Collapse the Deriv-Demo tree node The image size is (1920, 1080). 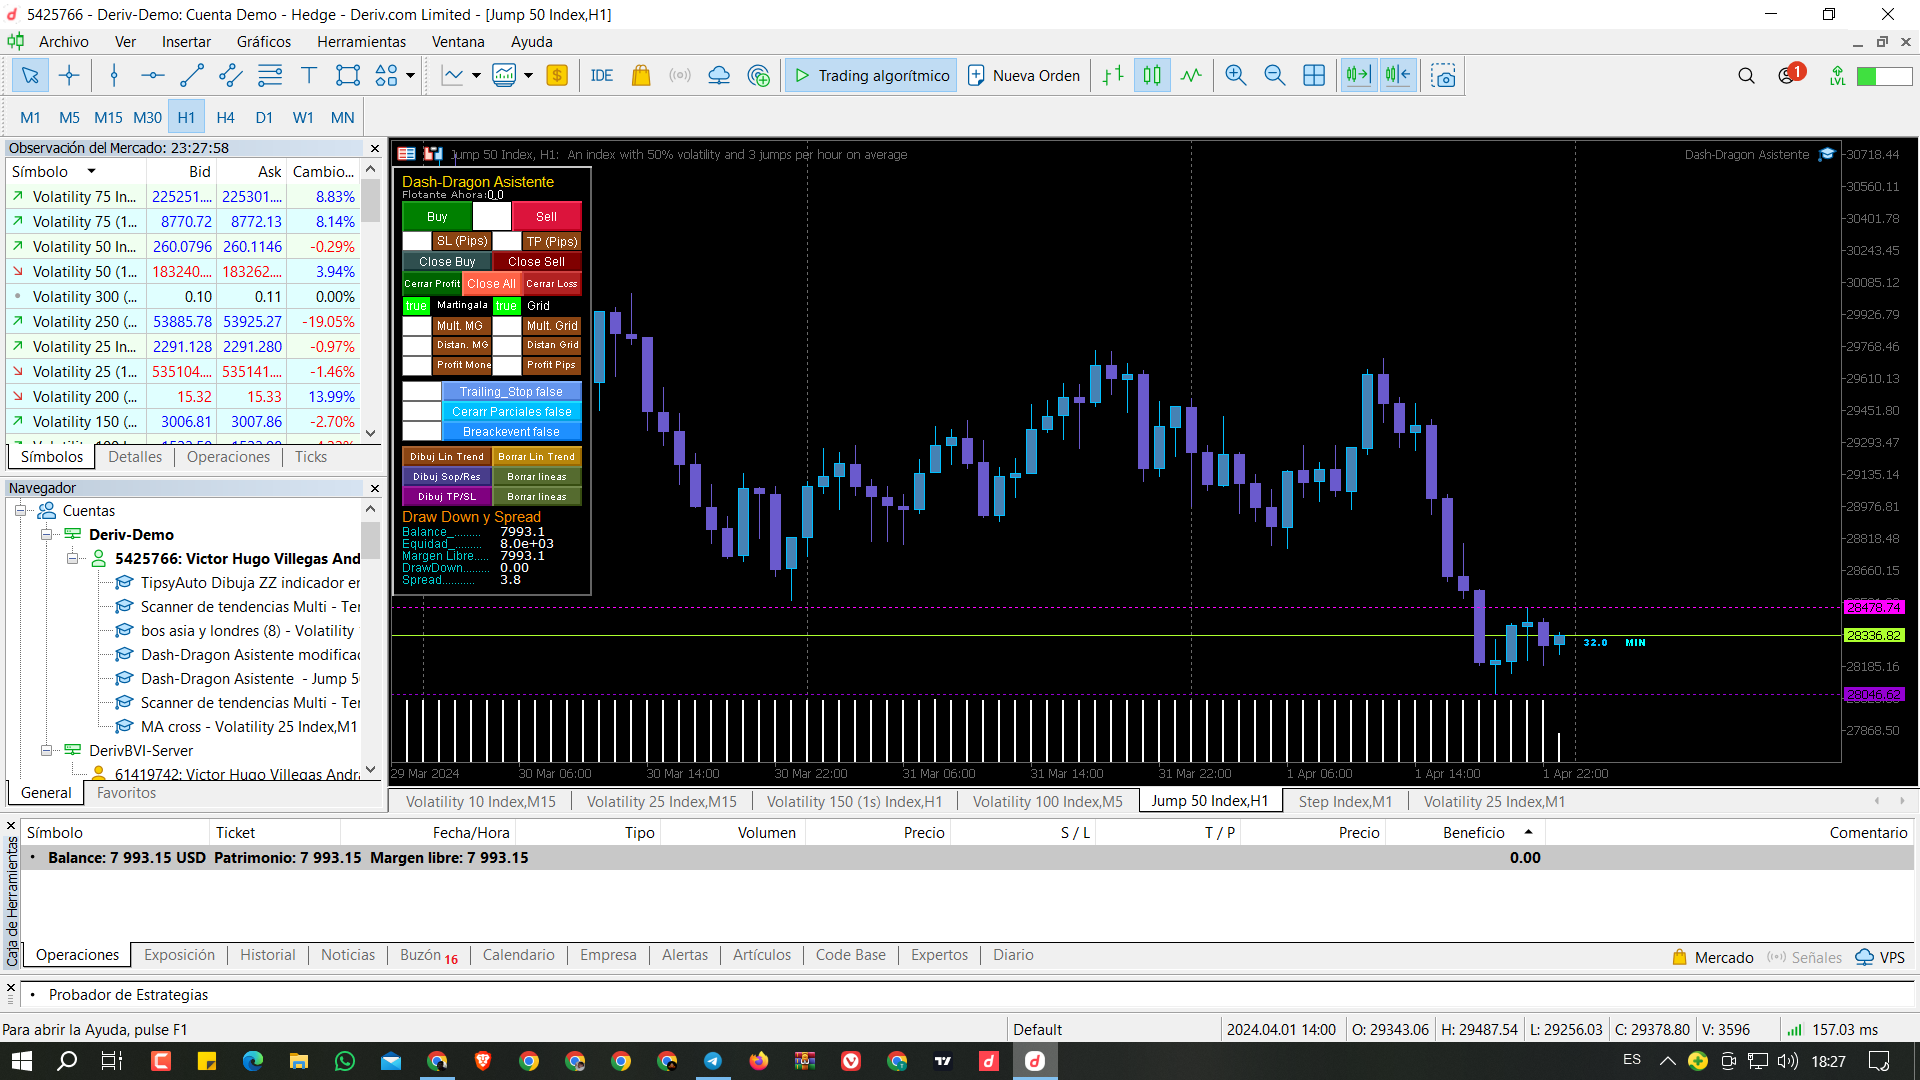46,535
